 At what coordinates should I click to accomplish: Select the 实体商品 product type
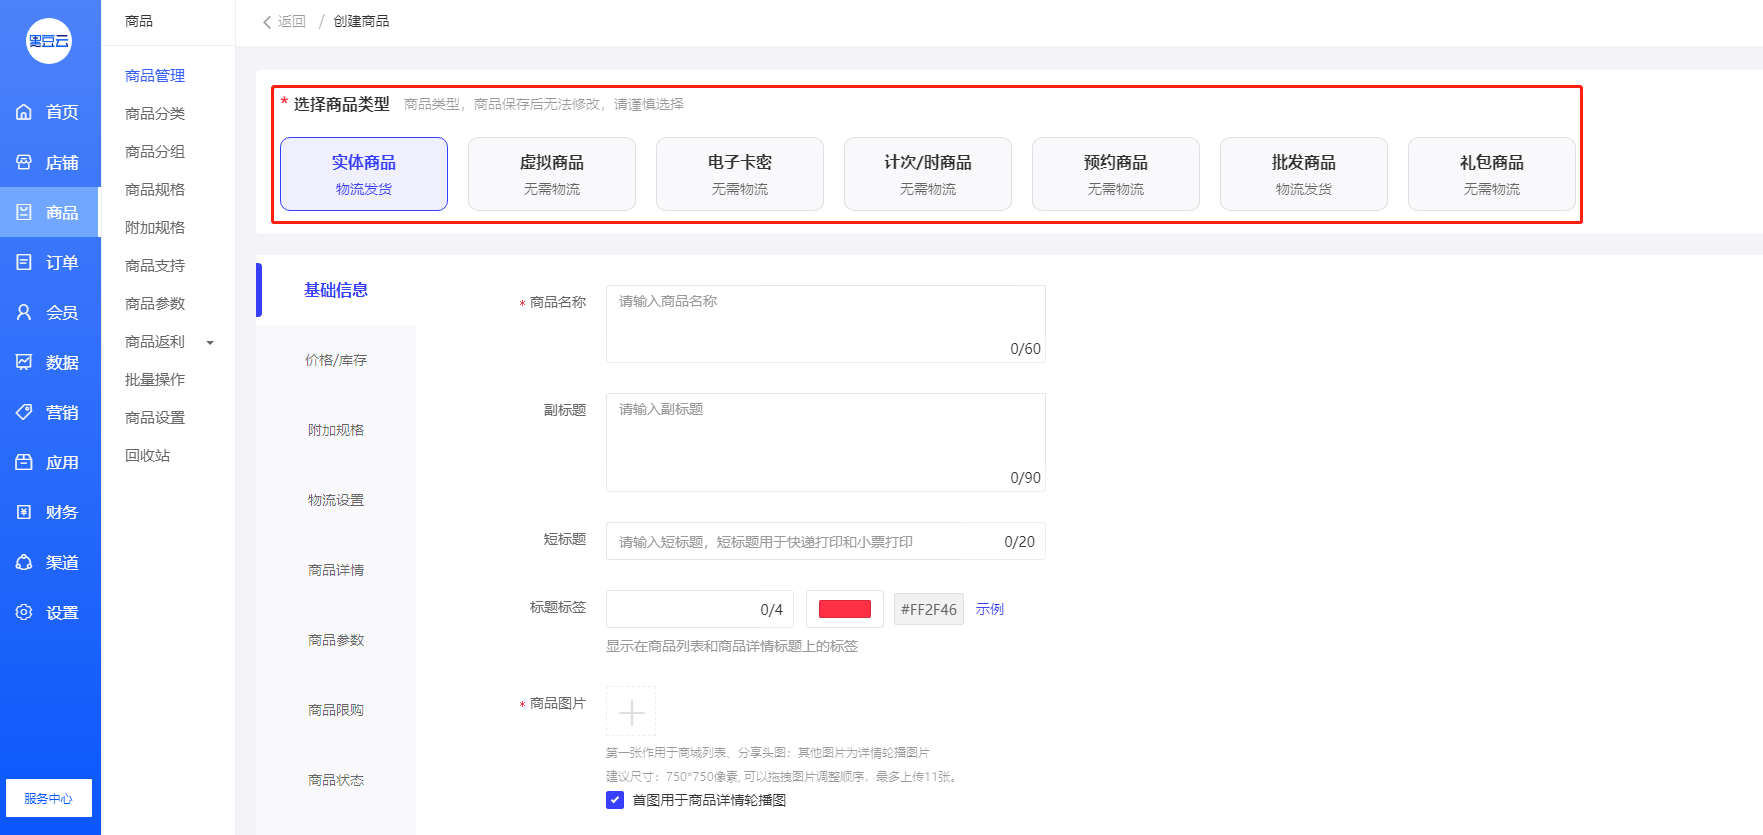[x=364, y=174]
